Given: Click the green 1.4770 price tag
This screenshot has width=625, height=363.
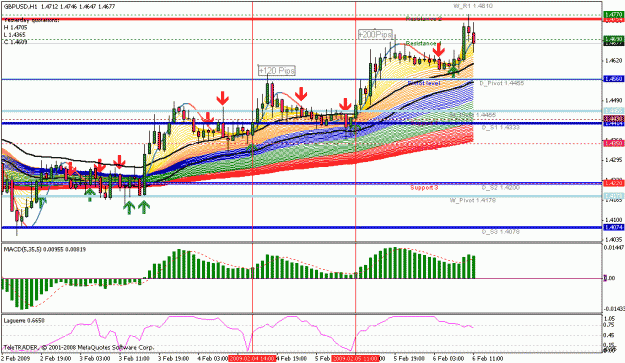Looking at the screenshot, I should [x=614, y=14].
